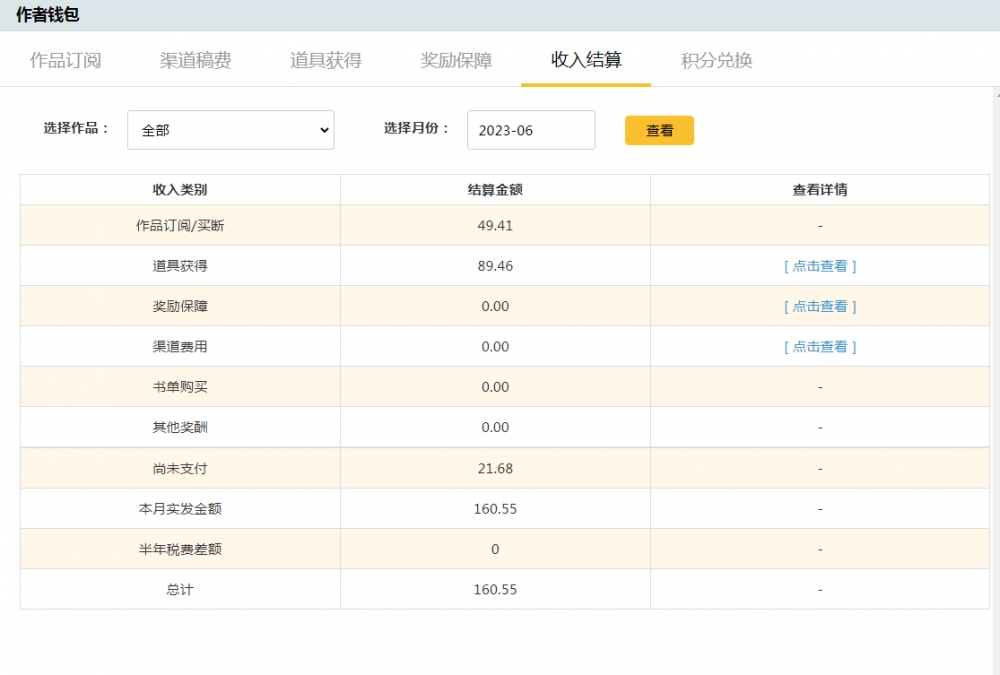The height and width of the screenshot is (675, 1000).
Task: Go to the 道具获得 tab
Action: click(x=325, y=60)
